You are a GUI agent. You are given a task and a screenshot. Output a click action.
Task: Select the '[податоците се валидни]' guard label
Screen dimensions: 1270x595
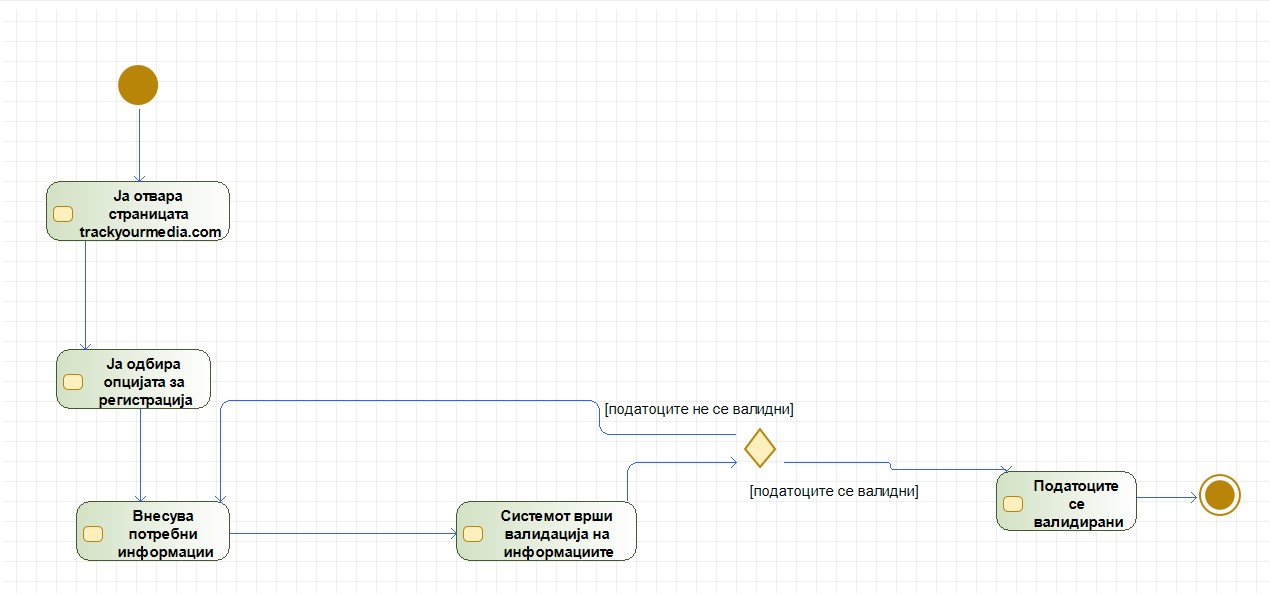pos(833,491)
